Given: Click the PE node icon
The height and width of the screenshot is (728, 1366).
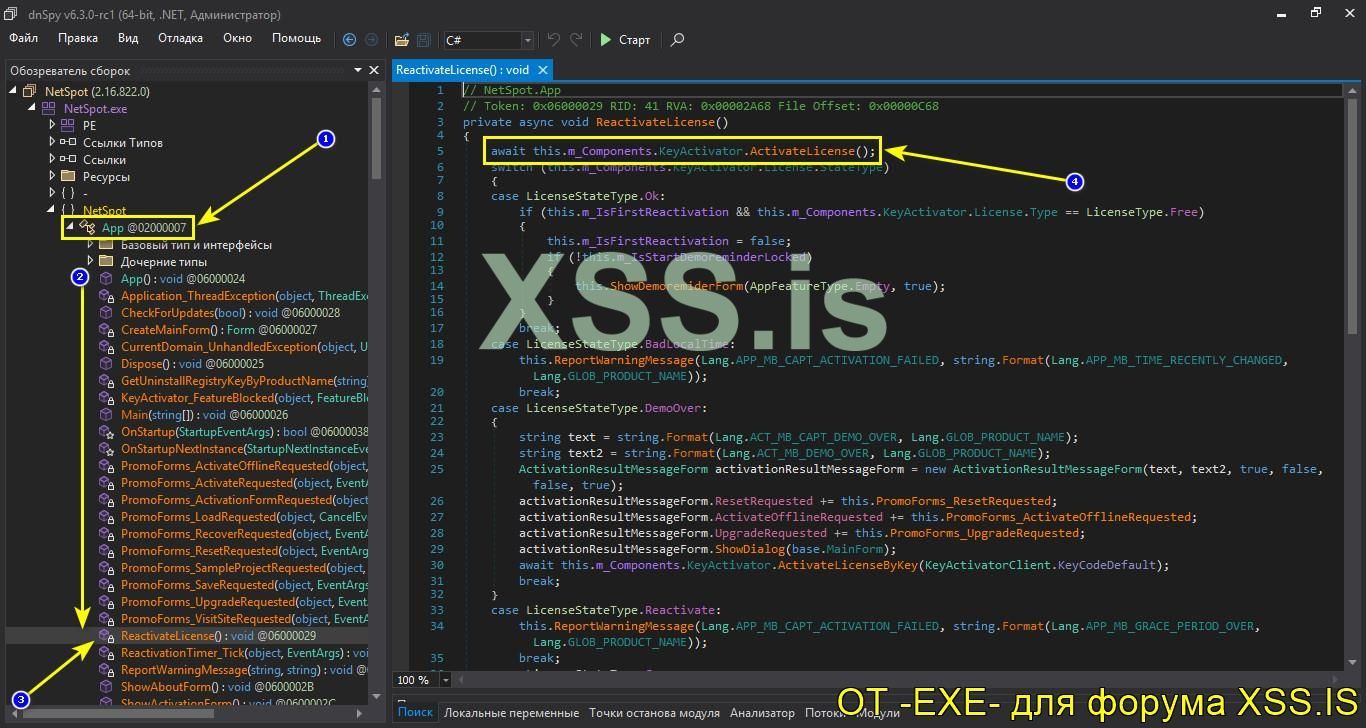Looking at the screenshot, I should click(67, 126).
